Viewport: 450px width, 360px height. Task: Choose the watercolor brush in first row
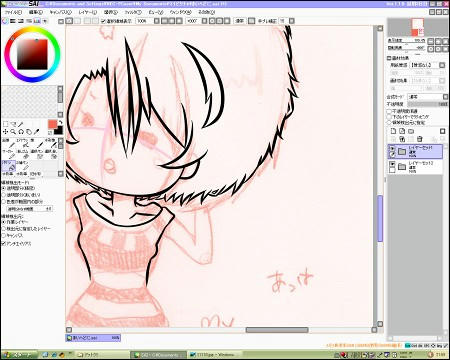click(x=51, y=143)
